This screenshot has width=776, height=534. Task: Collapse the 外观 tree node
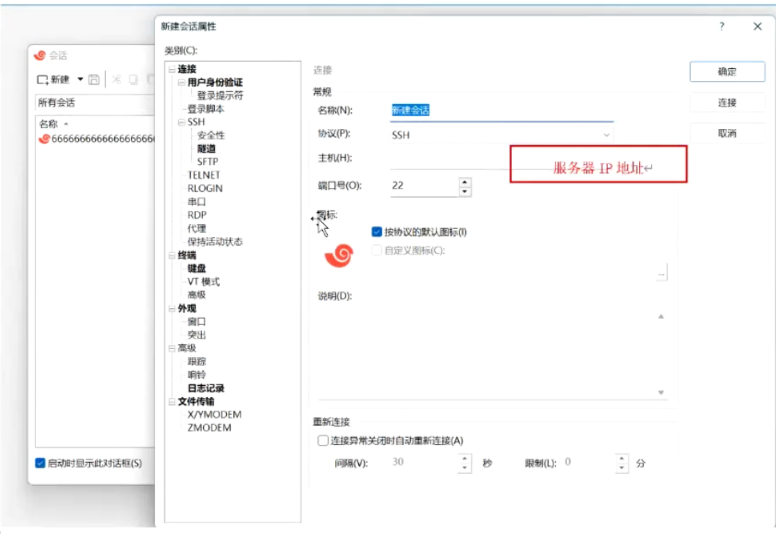coord(172,309)
